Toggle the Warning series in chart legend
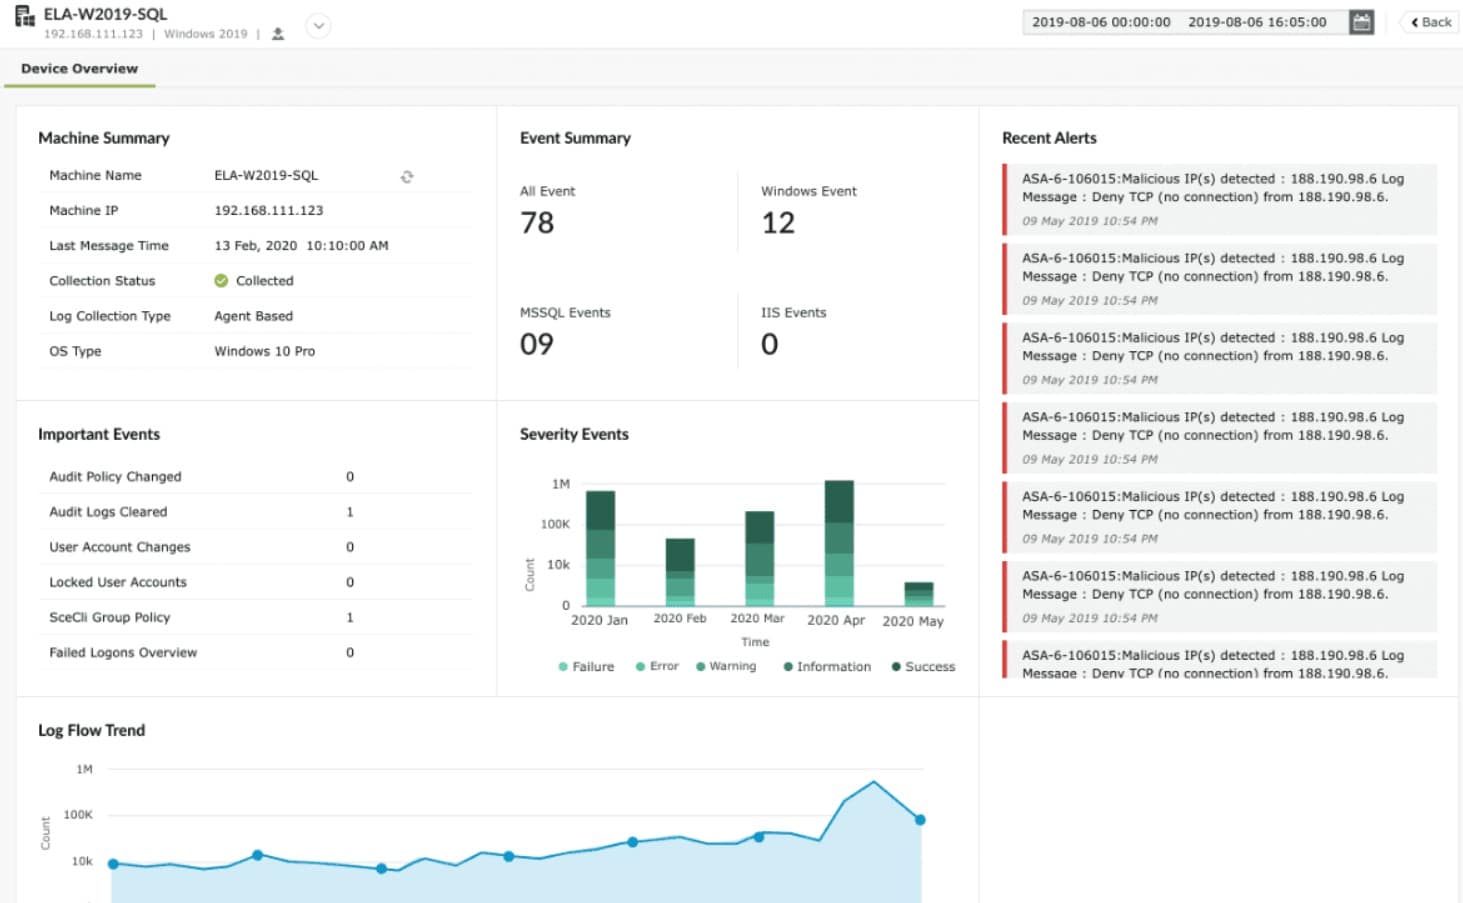Screen dimensions: 1463x903 tap(726, 666)
